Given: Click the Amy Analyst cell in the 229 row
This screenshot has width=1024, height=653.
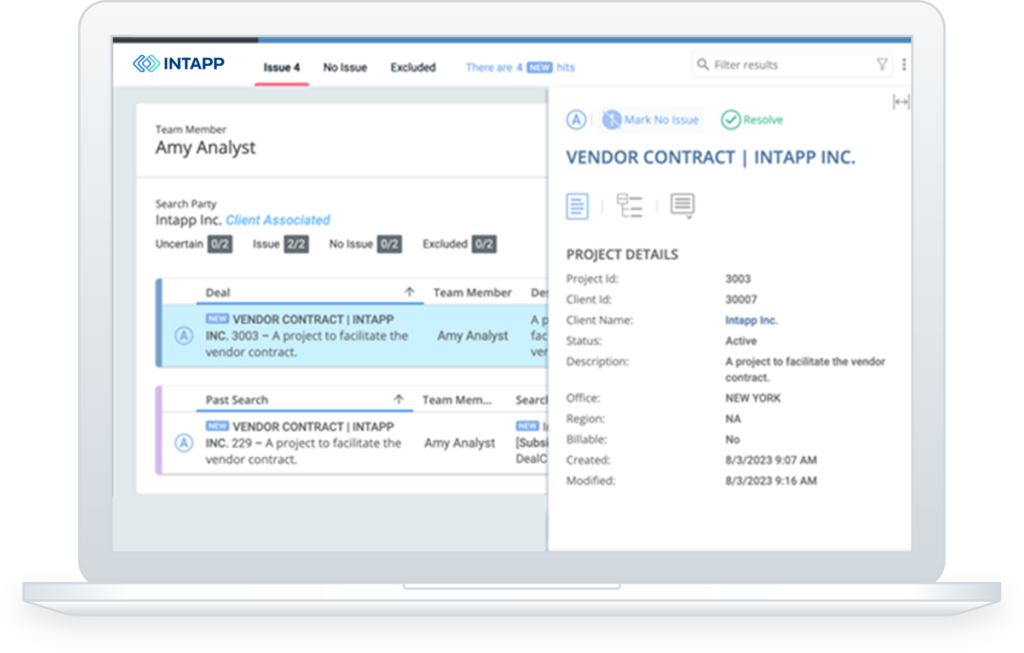Looking at the screenshot, I should coord(459,443).
